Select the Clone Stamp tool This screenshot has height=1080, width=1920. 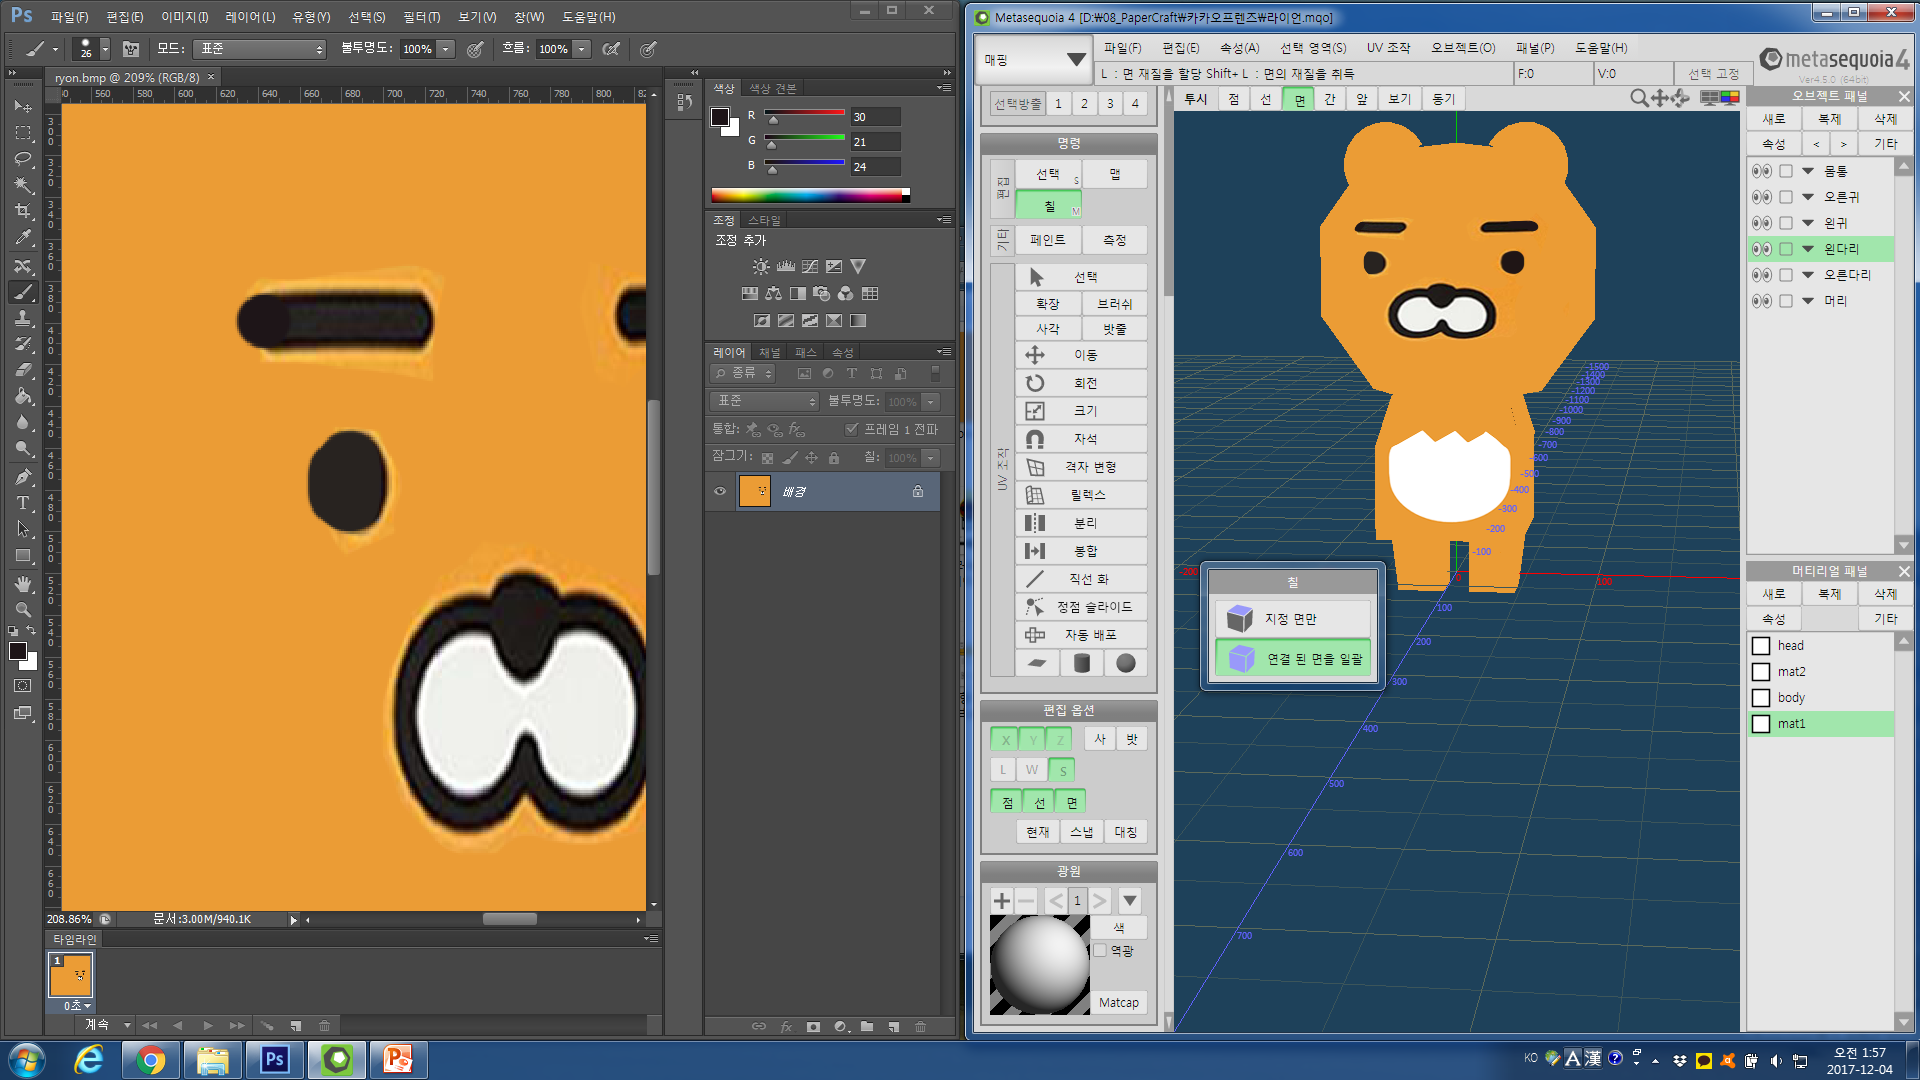point(23,318)
